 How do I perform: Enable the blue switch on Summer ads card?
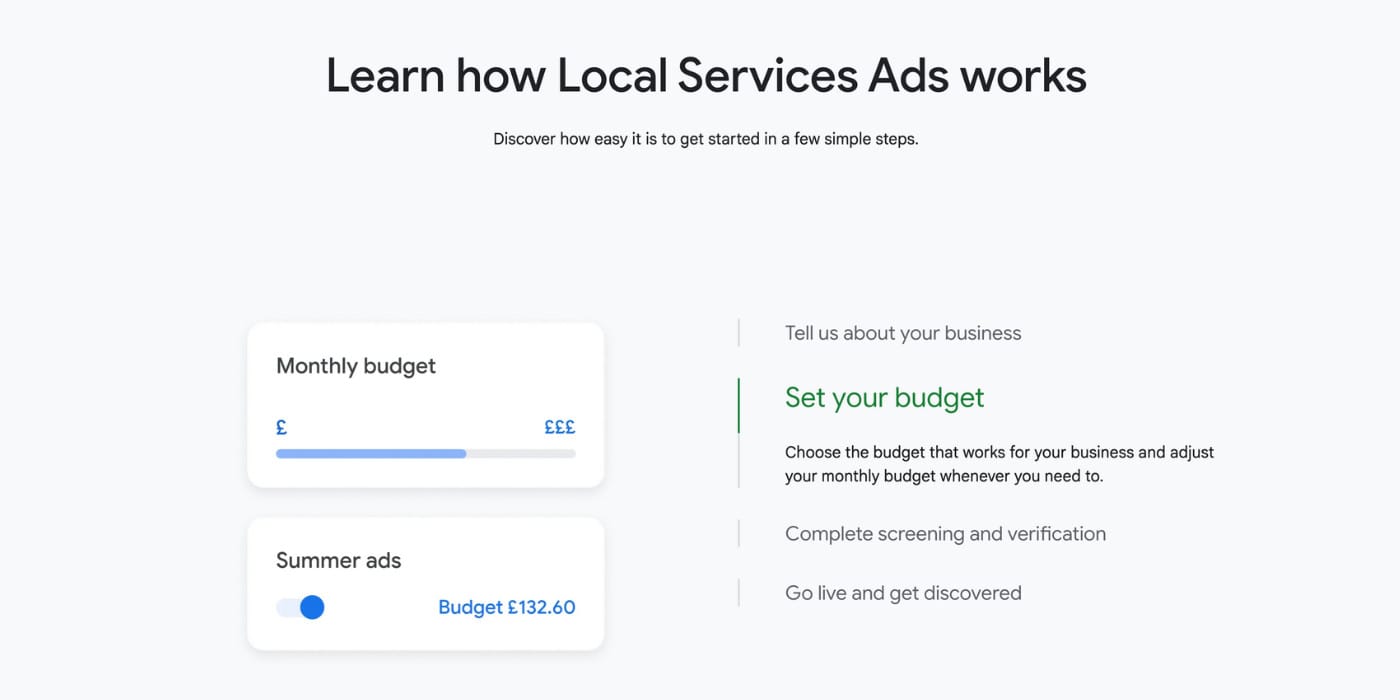[x=300, y=607]
